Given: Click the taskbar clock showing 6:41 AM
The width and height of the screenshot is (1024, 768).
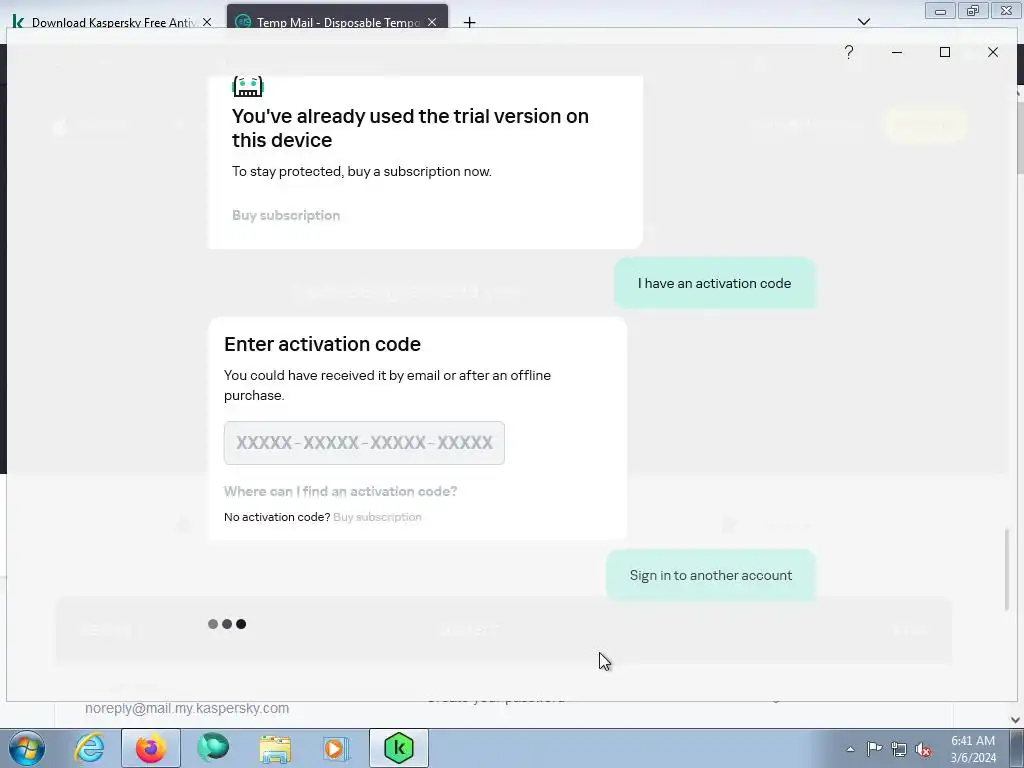Looking at the screenshot, I should tap(973, 749).
